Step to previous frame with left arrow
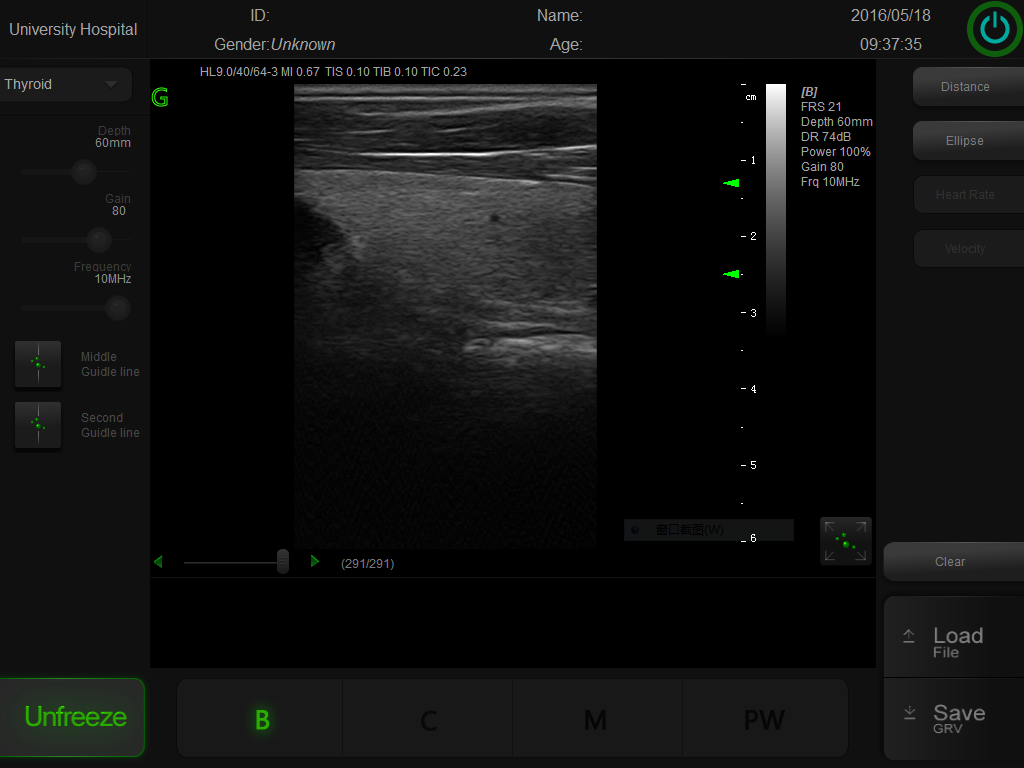 (158, 562)
